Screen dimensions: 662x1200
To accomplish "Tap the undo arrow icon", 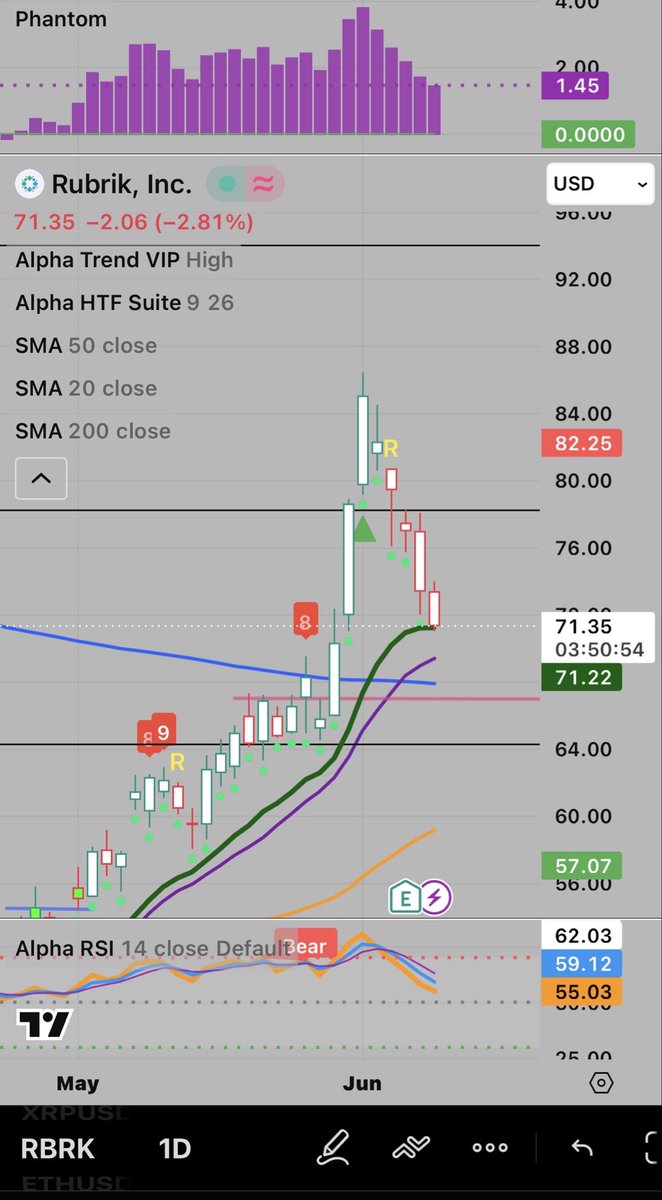I will coord(582,1148).
